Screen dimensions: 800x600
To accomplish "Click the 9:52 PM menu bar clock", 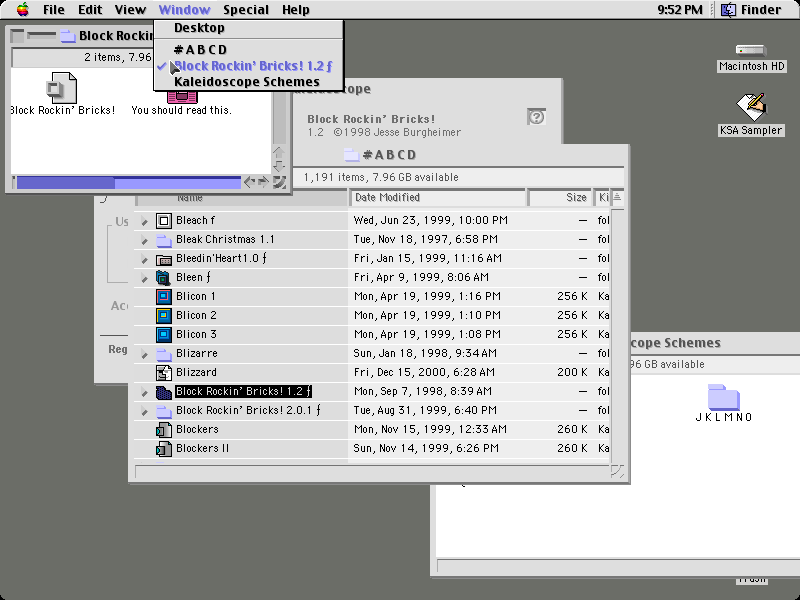I will click(680, 10).
